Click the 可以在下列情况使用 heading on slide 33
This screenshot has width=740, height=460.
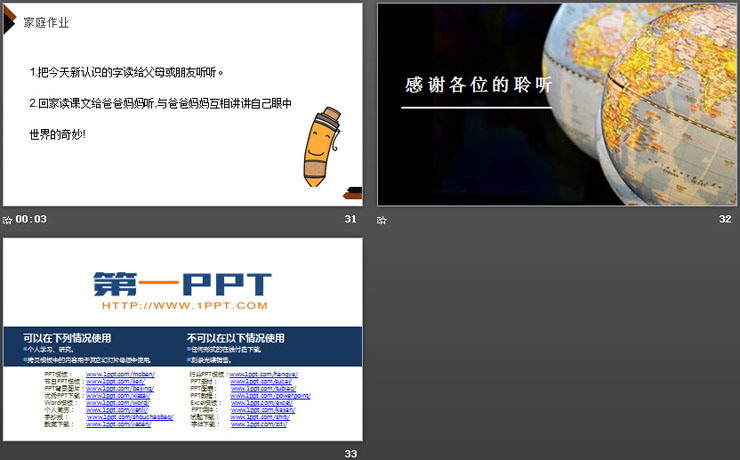tap(67, 338)
